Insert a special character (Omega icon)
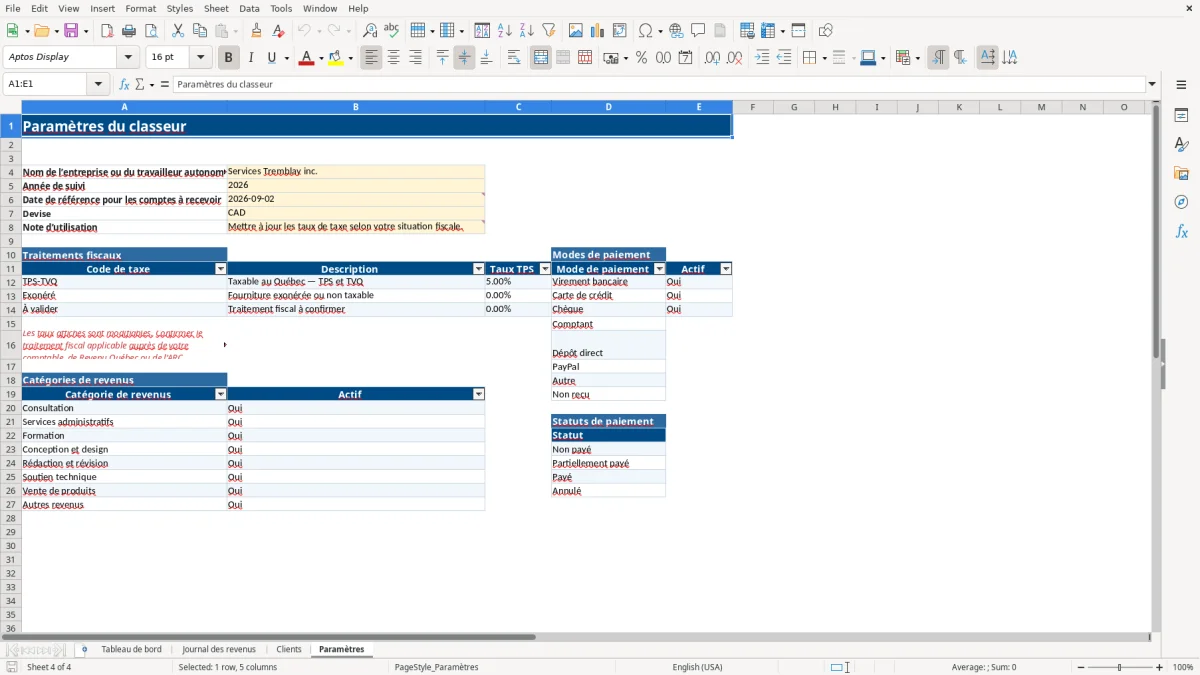 pos(645,31)
